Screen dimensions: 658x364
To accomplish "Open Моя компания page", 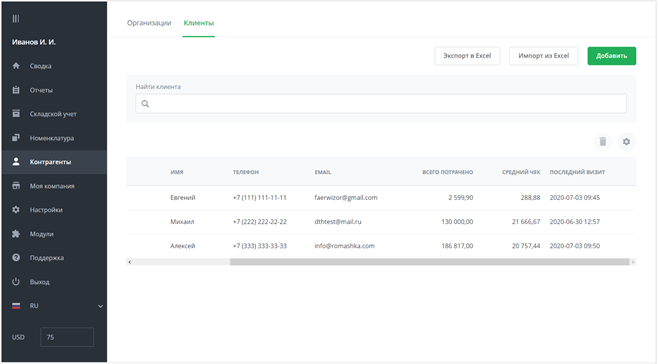I will coord(52,186).
